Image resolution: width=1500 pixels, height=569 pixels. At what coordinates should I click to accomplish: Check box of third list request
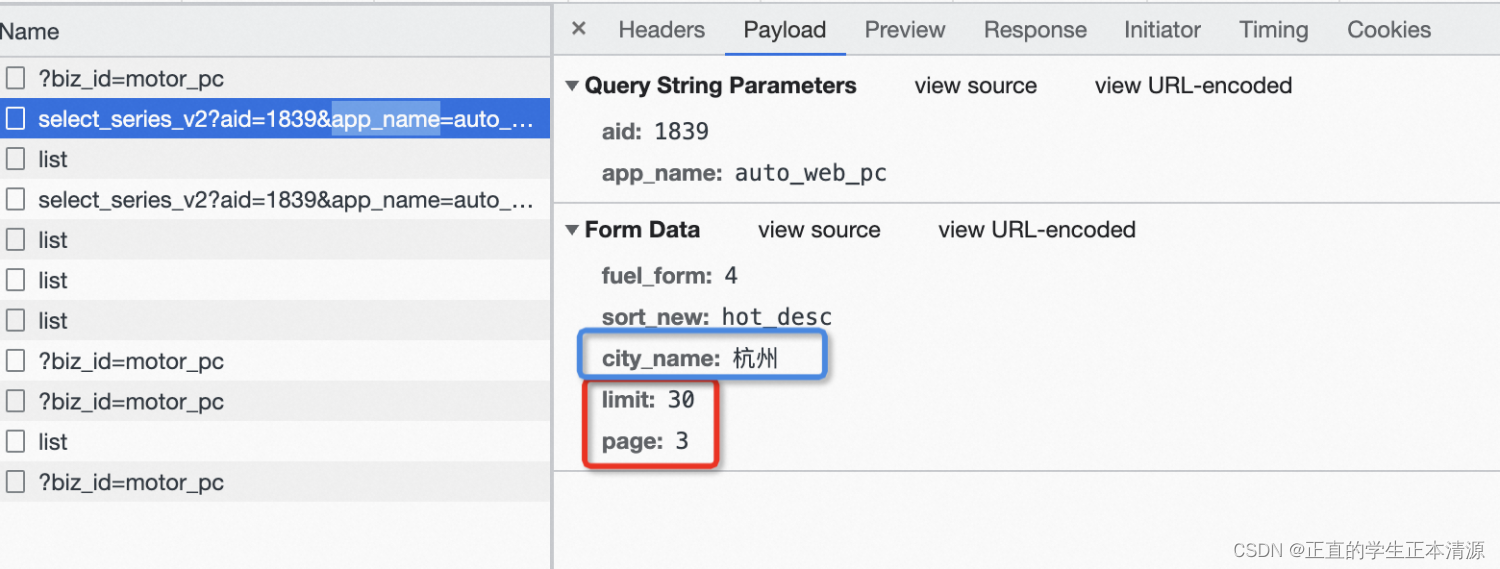tap(14, 280)
